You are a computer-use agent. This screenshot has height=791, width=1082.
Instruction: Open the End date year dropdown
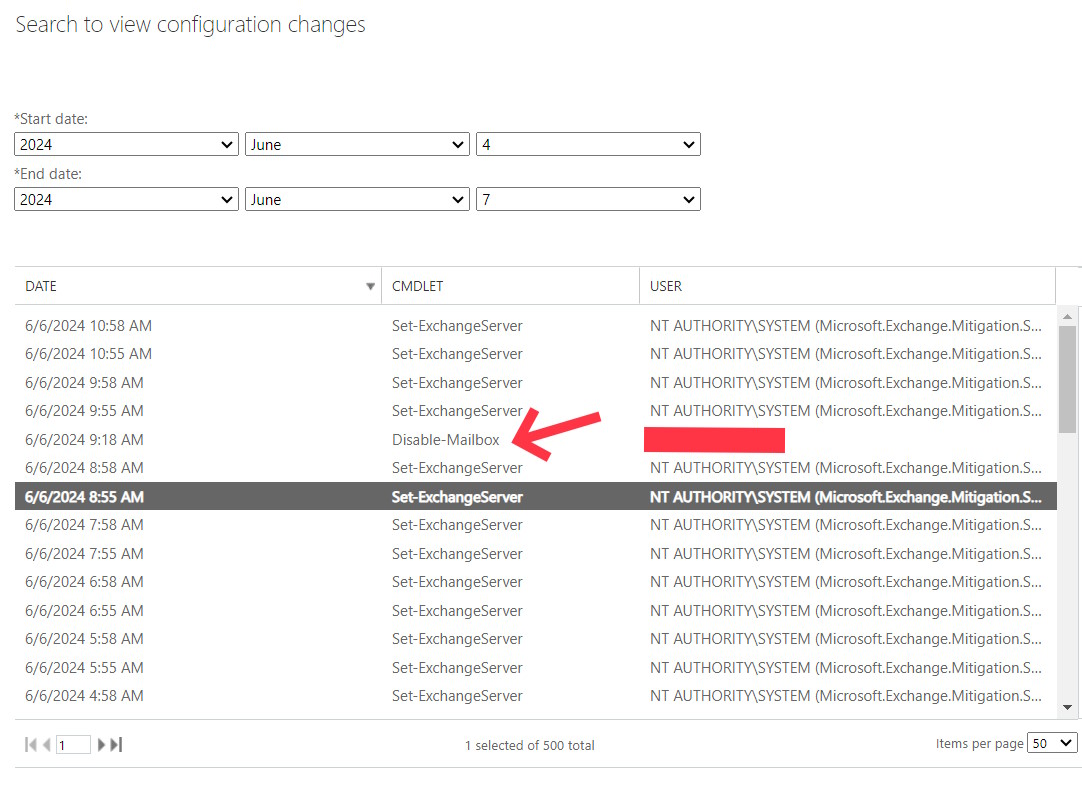(126, 199)
